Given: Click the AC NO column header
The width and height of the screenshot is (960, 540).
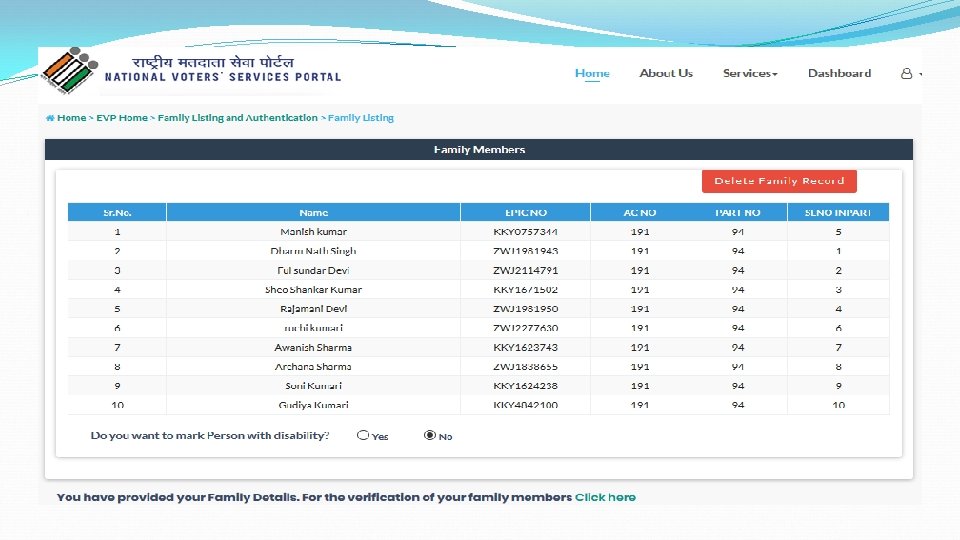Looking at the screenshot, I should coord(639,212).
